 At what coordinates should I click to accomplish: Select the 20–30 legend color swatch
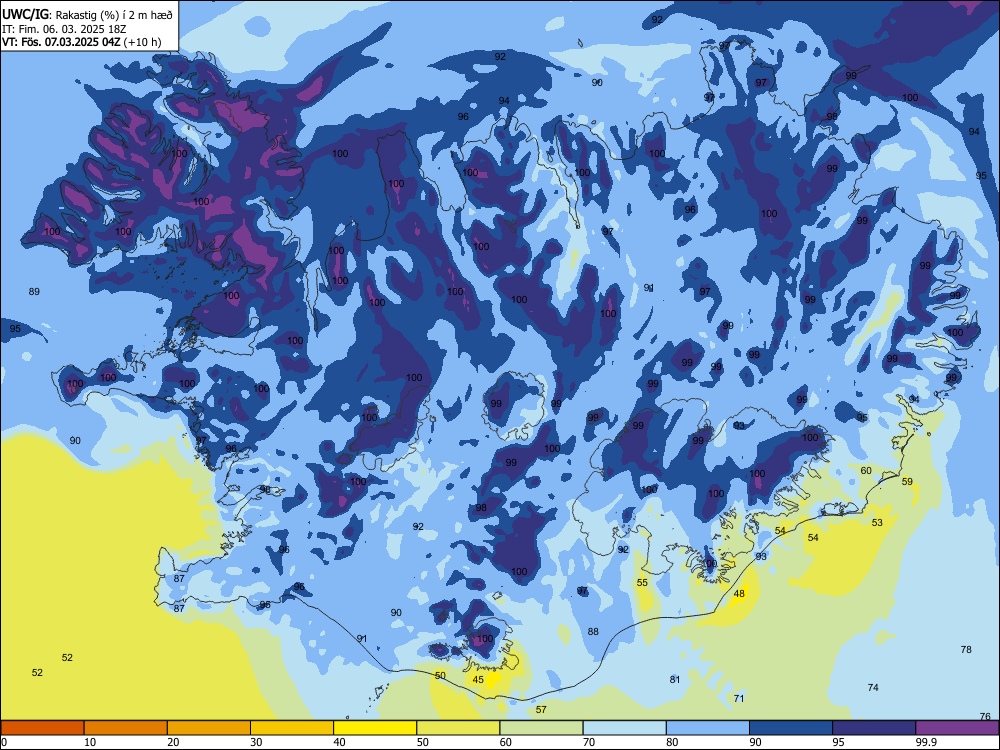pos(209,728)
